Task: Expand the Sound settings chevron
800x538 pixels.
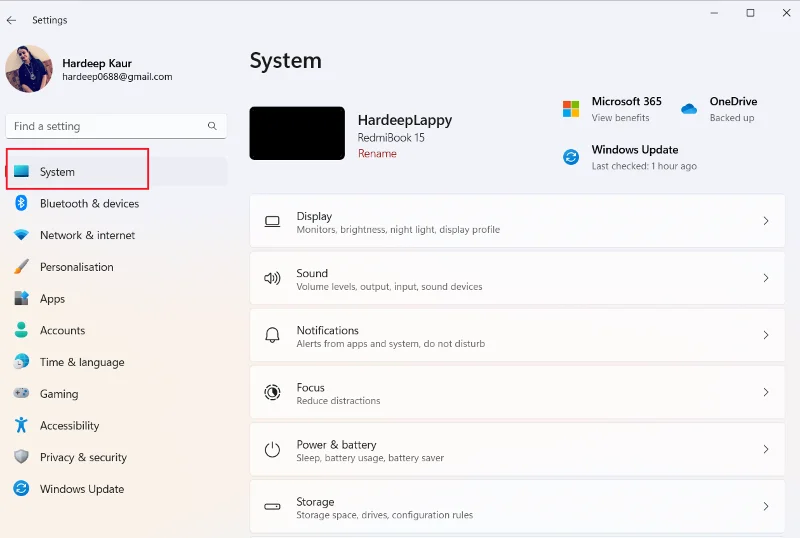Action: [766, 278]
